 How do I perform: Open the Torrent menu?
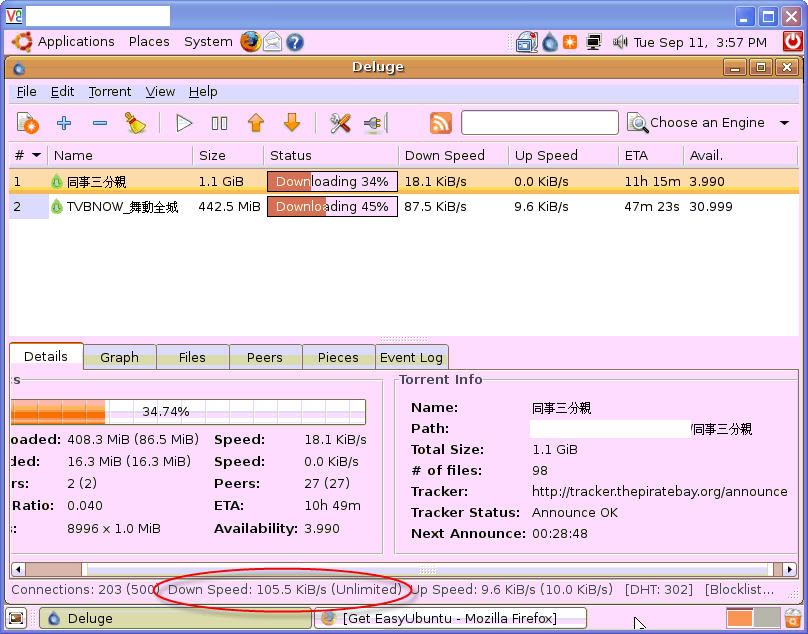(110, 91)
